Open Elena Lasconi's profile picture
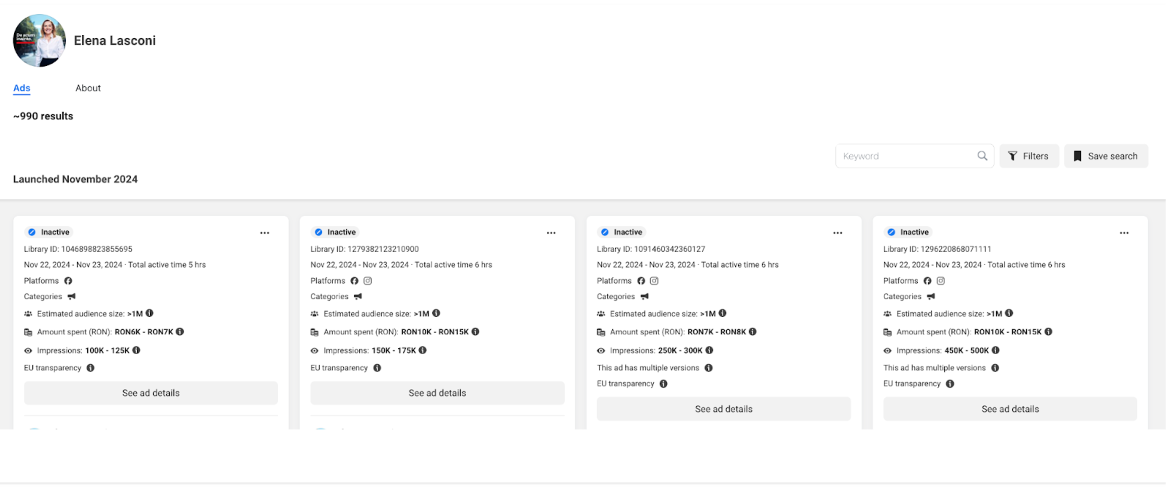1169x489 pixels. [39, 41]
